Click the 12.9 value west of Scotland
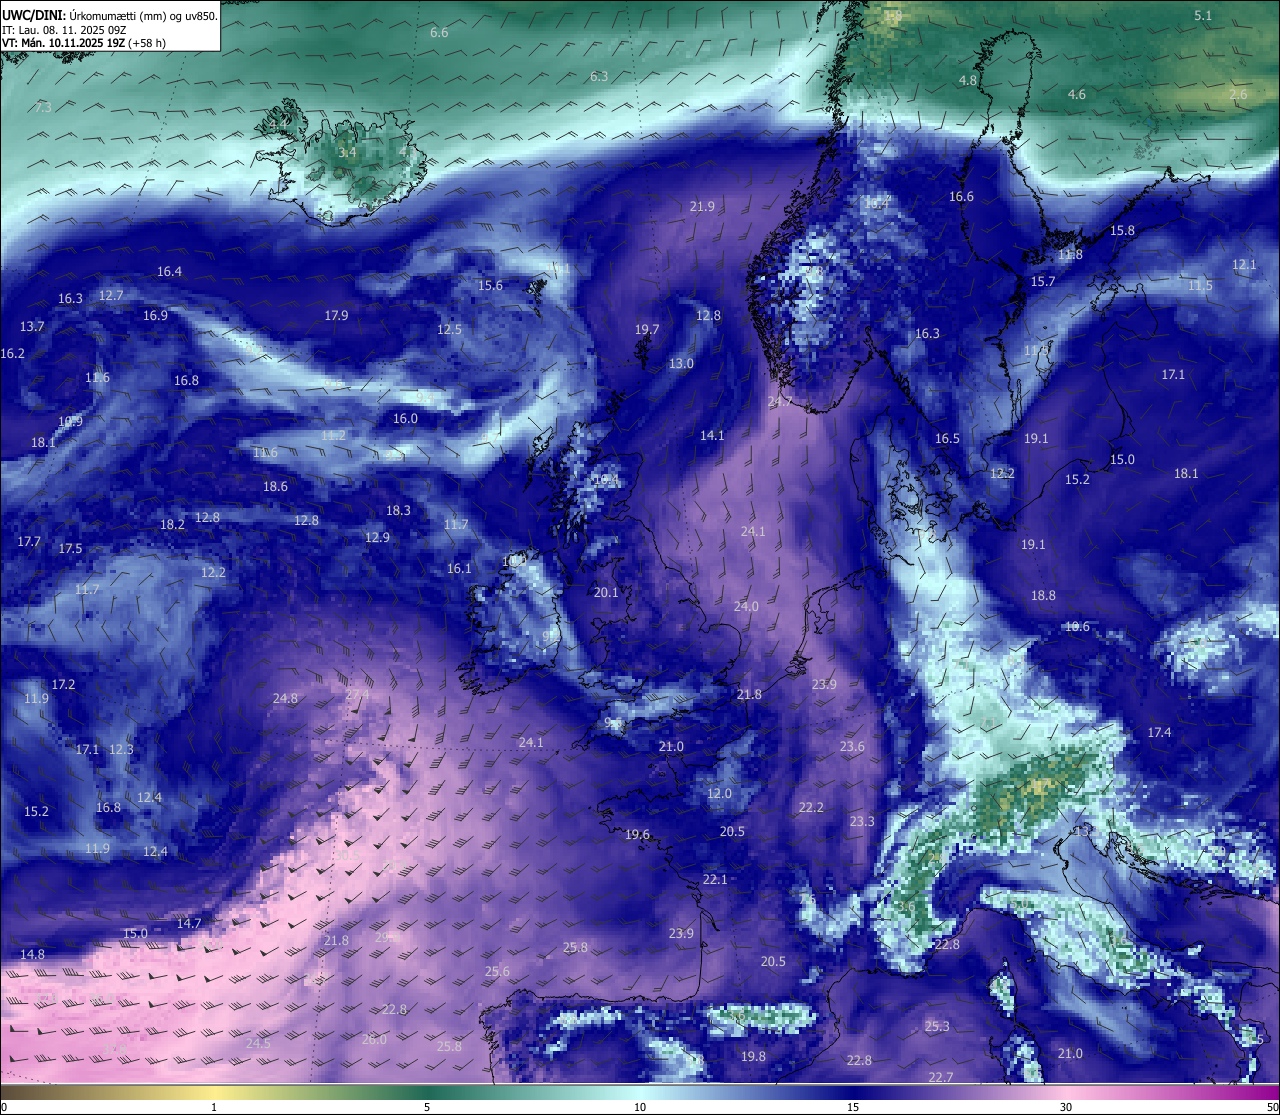Screen dimensions: 1280x1115 pos(377,538)
